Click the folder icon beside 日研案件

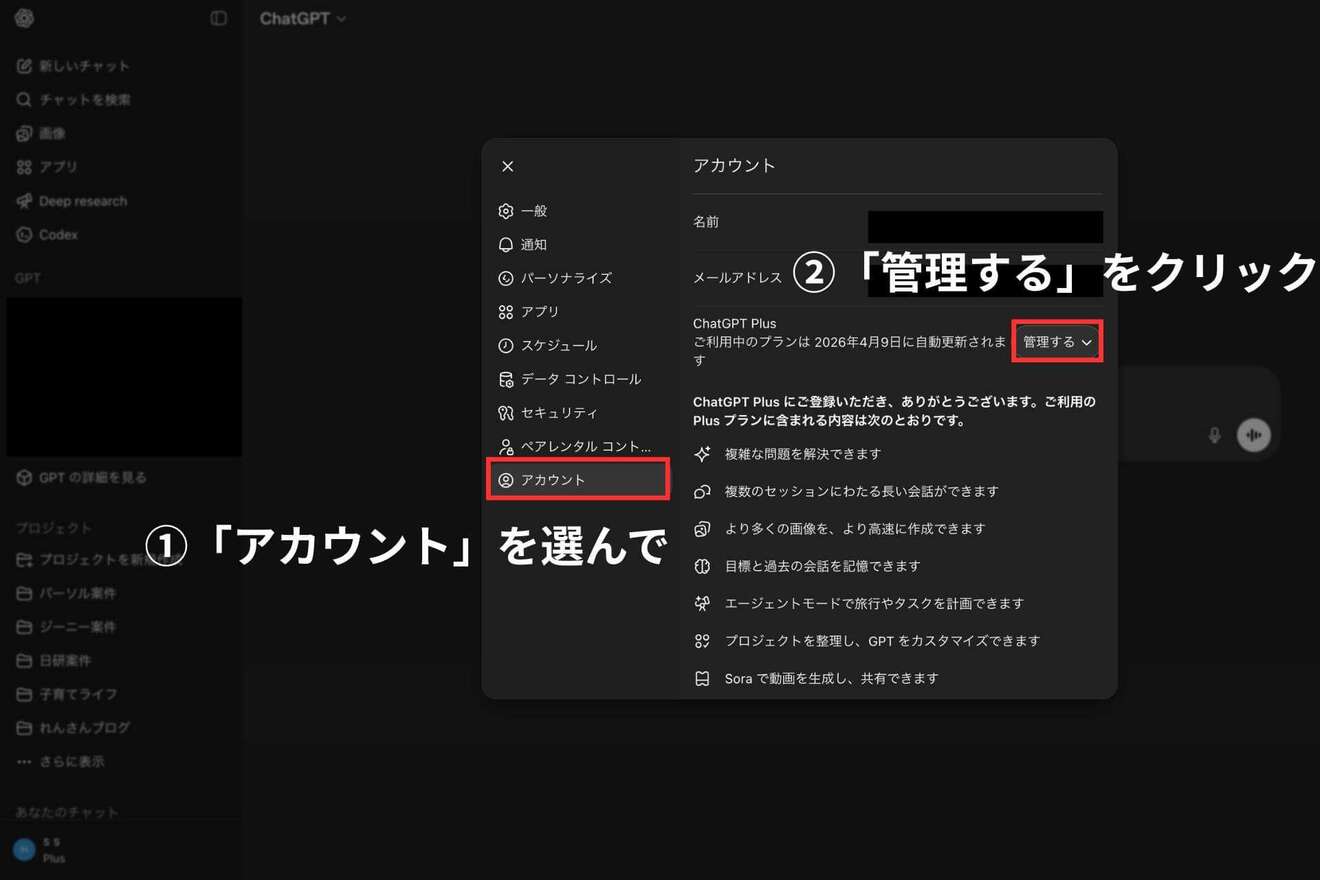pos(24,661)
